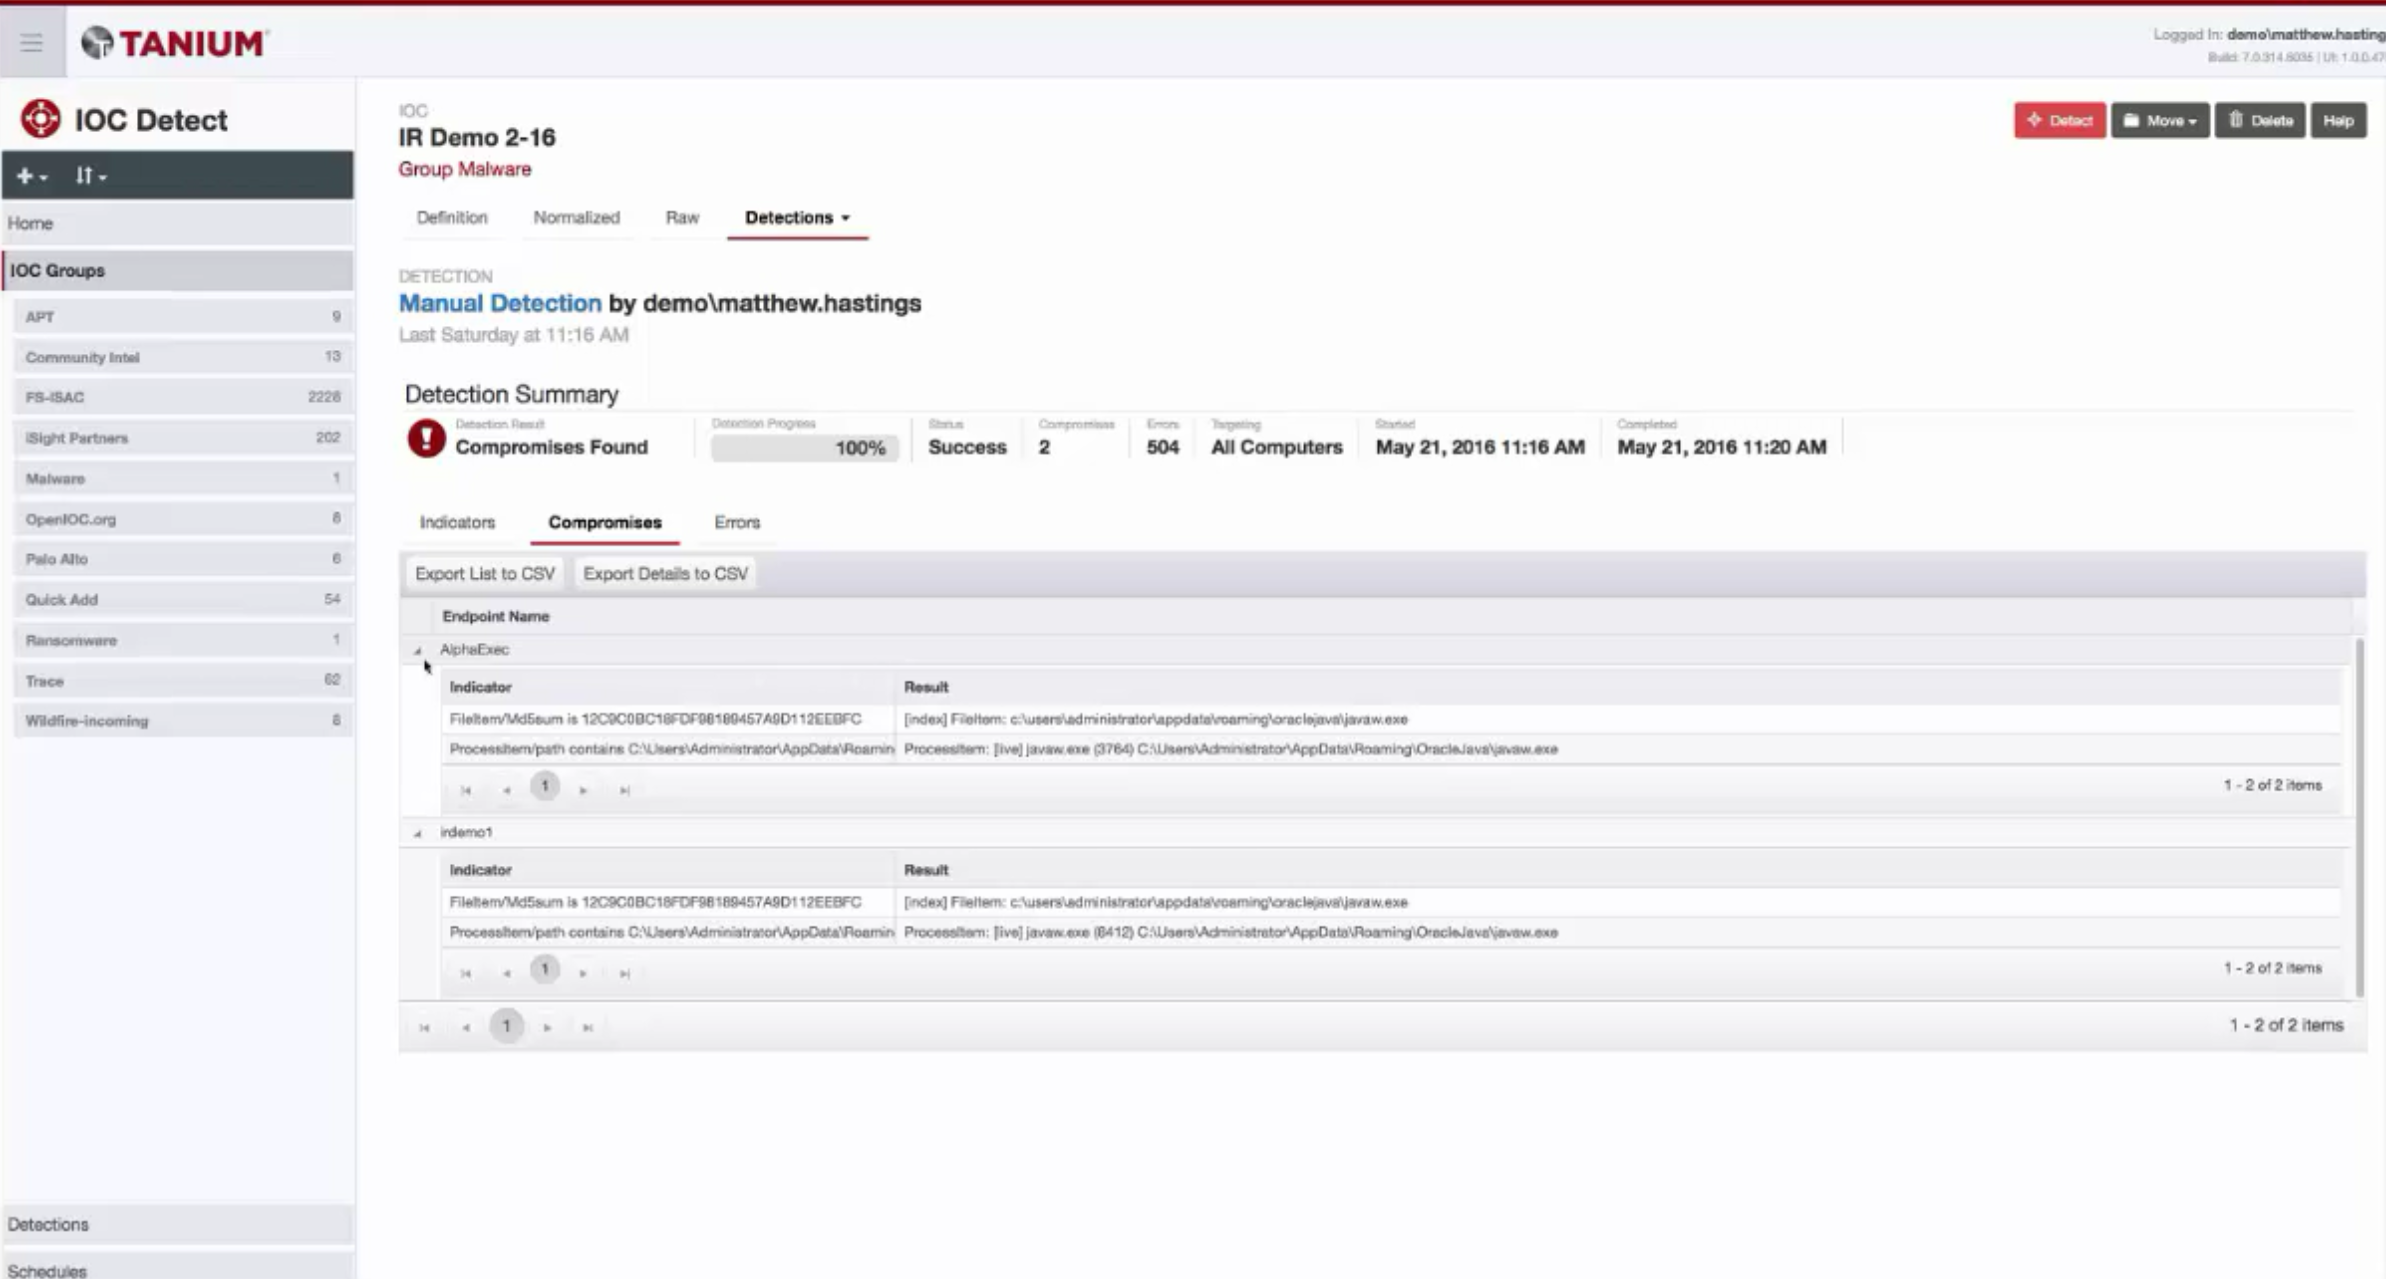Viewport: 2386px width, 1279px height.
Task: Switch to the Indicators tab
Action: (457, 522)
